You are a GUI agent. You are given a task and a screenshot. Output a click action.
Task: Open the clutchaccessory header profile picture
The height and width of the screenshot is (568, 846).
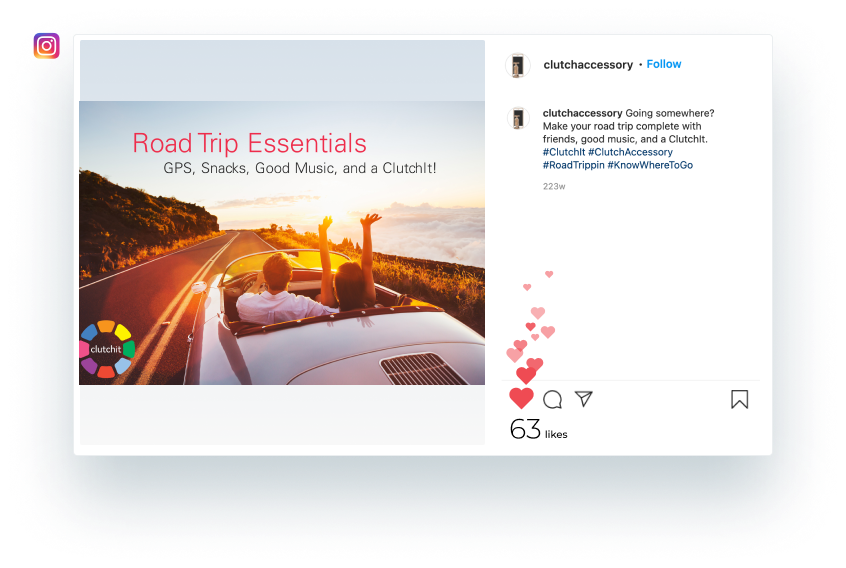click(x=518, y=65)
